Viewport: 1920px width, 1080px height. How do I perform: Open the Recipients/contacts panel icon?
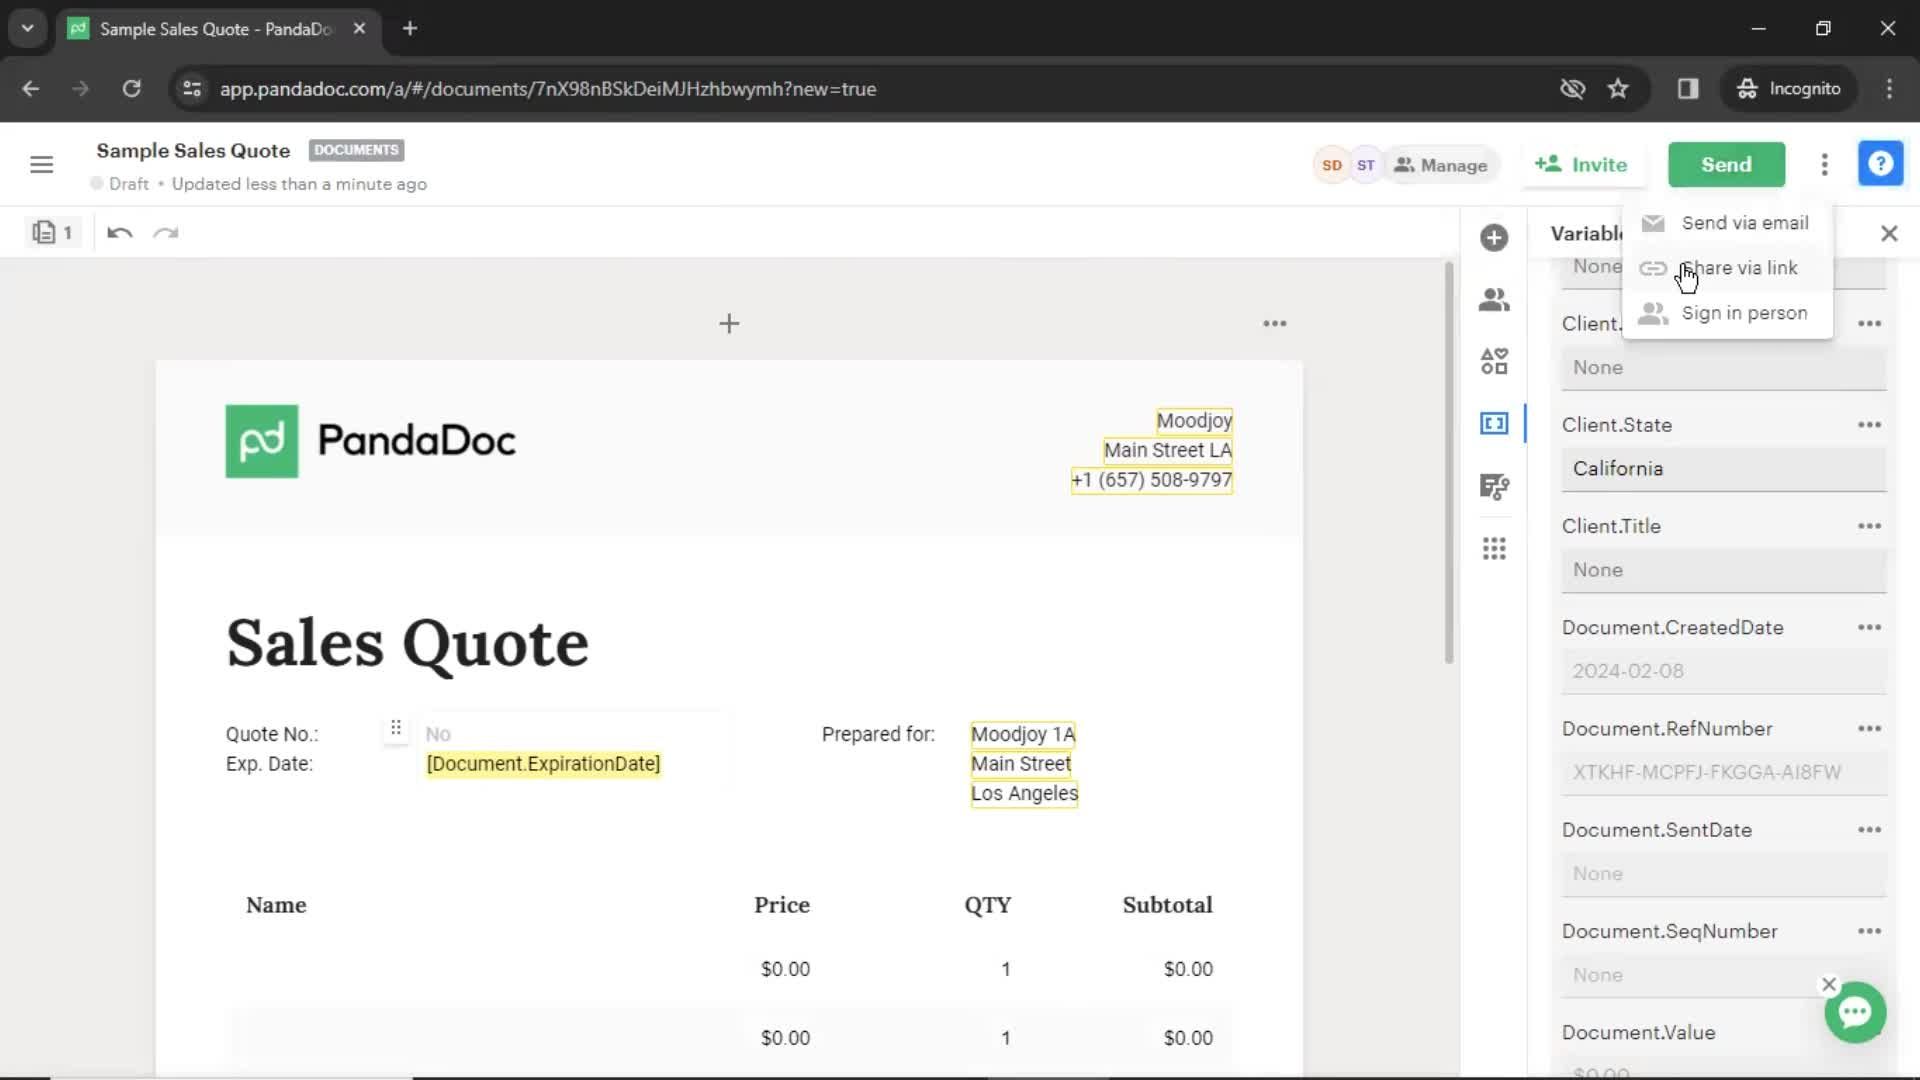coord(1494,298)
